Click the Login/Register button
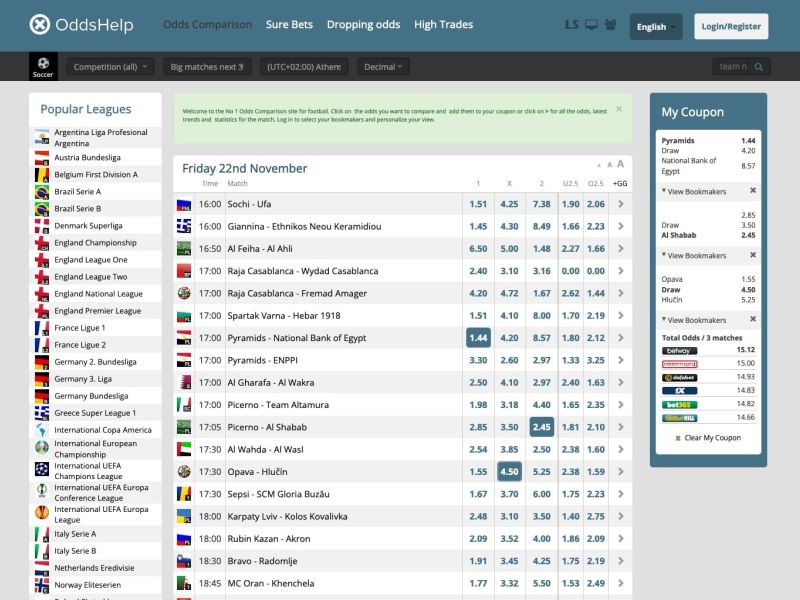 [x=730, y=27]
